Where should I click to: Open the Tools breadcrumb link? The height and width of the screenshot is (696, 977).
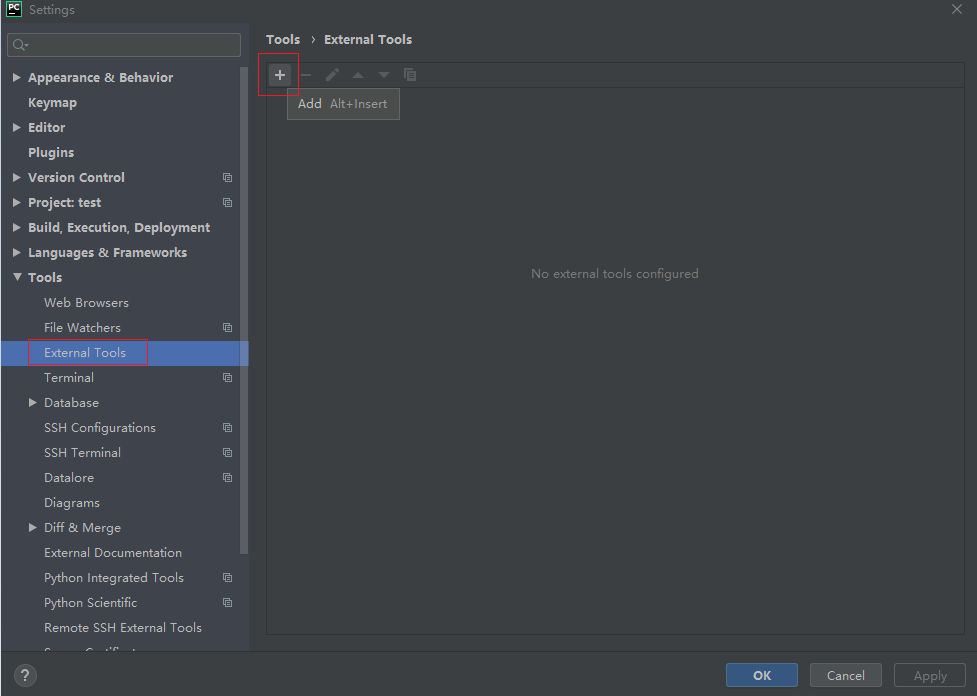(283, 39)
